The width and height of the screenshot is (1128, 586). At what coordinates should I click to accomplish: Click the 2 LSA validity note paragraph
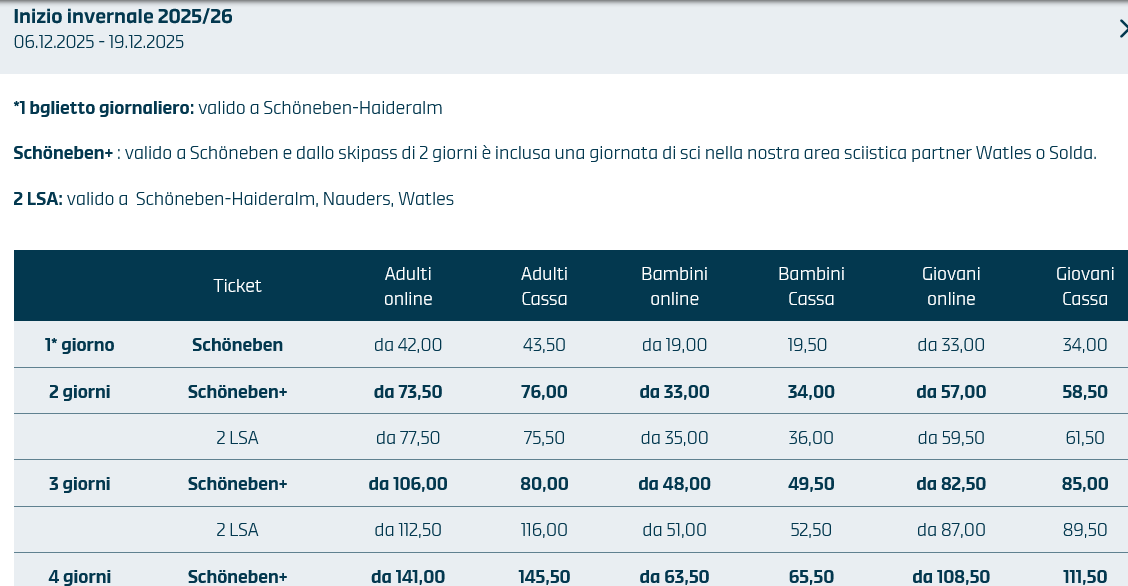coord(233,199)
